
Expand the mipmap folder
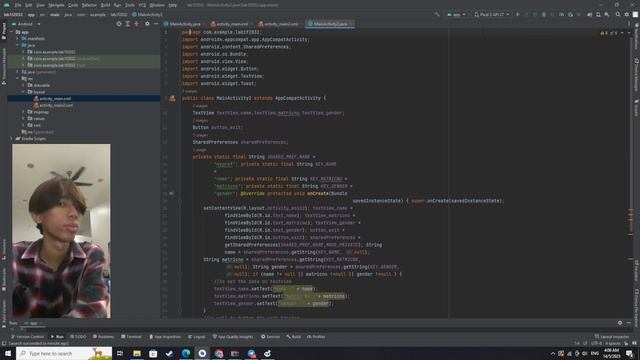pyautogui.click(x=24, y=112)
